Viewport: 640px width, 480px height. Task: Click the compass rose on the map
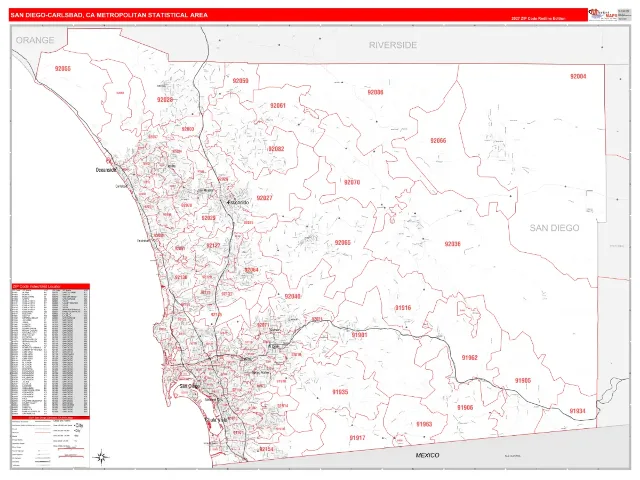point(101,458)
